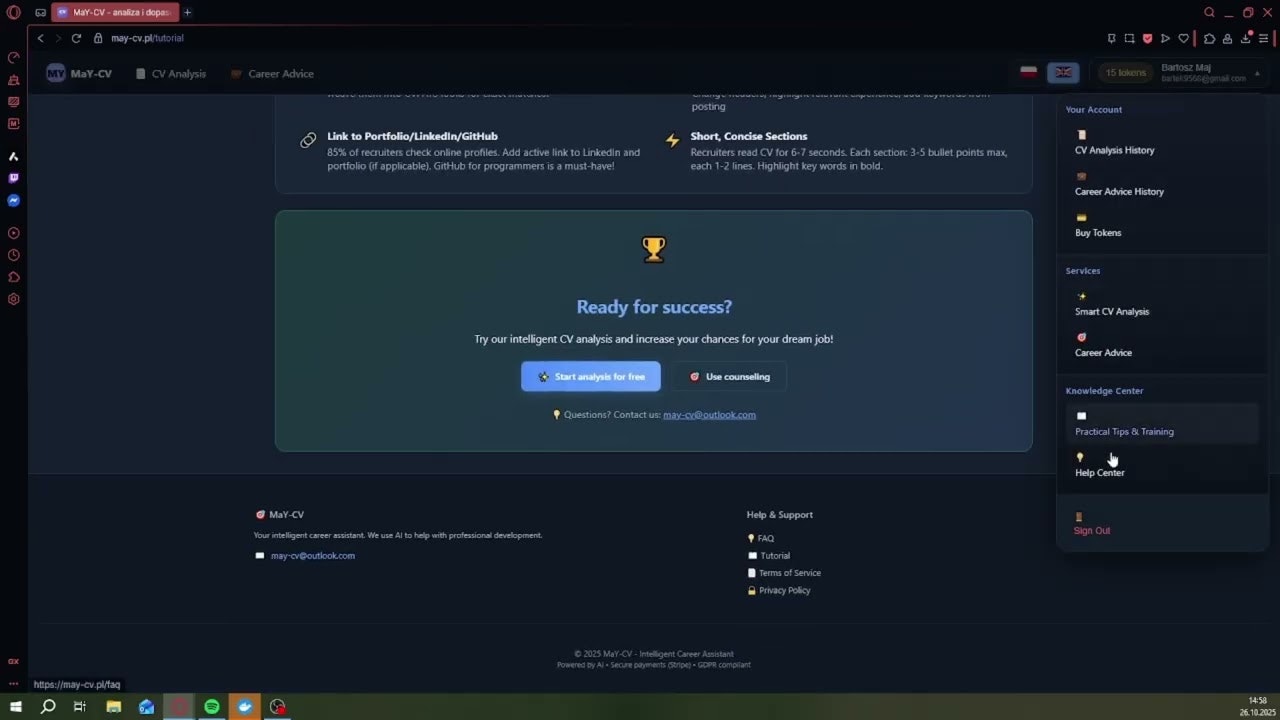Open the may-cv@outlook.com contact link
The width and height of the screenshot is (1280, 720).
pyautogui.click(x=709, y=414)
